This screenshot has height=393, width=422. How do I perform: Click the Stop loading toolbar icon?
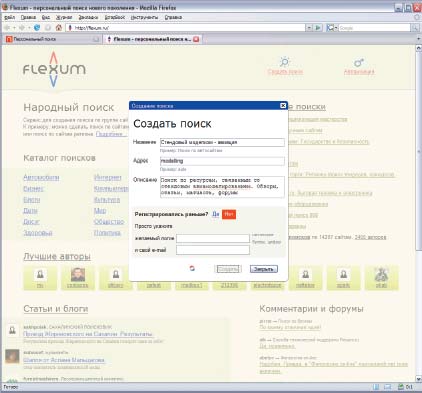pyautogui.click(x=48, y=28)
